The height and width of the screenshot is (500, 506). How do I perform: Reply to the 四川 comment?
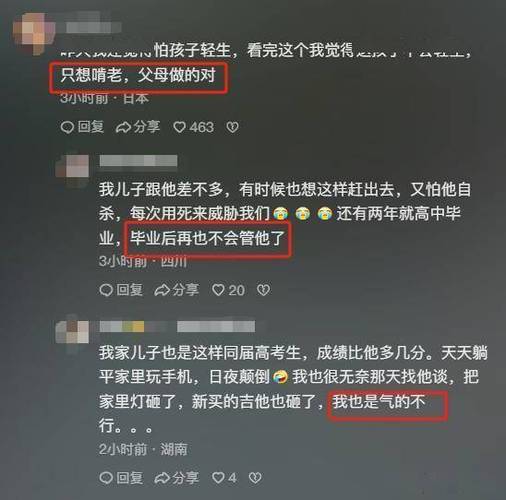click(121, 290)
